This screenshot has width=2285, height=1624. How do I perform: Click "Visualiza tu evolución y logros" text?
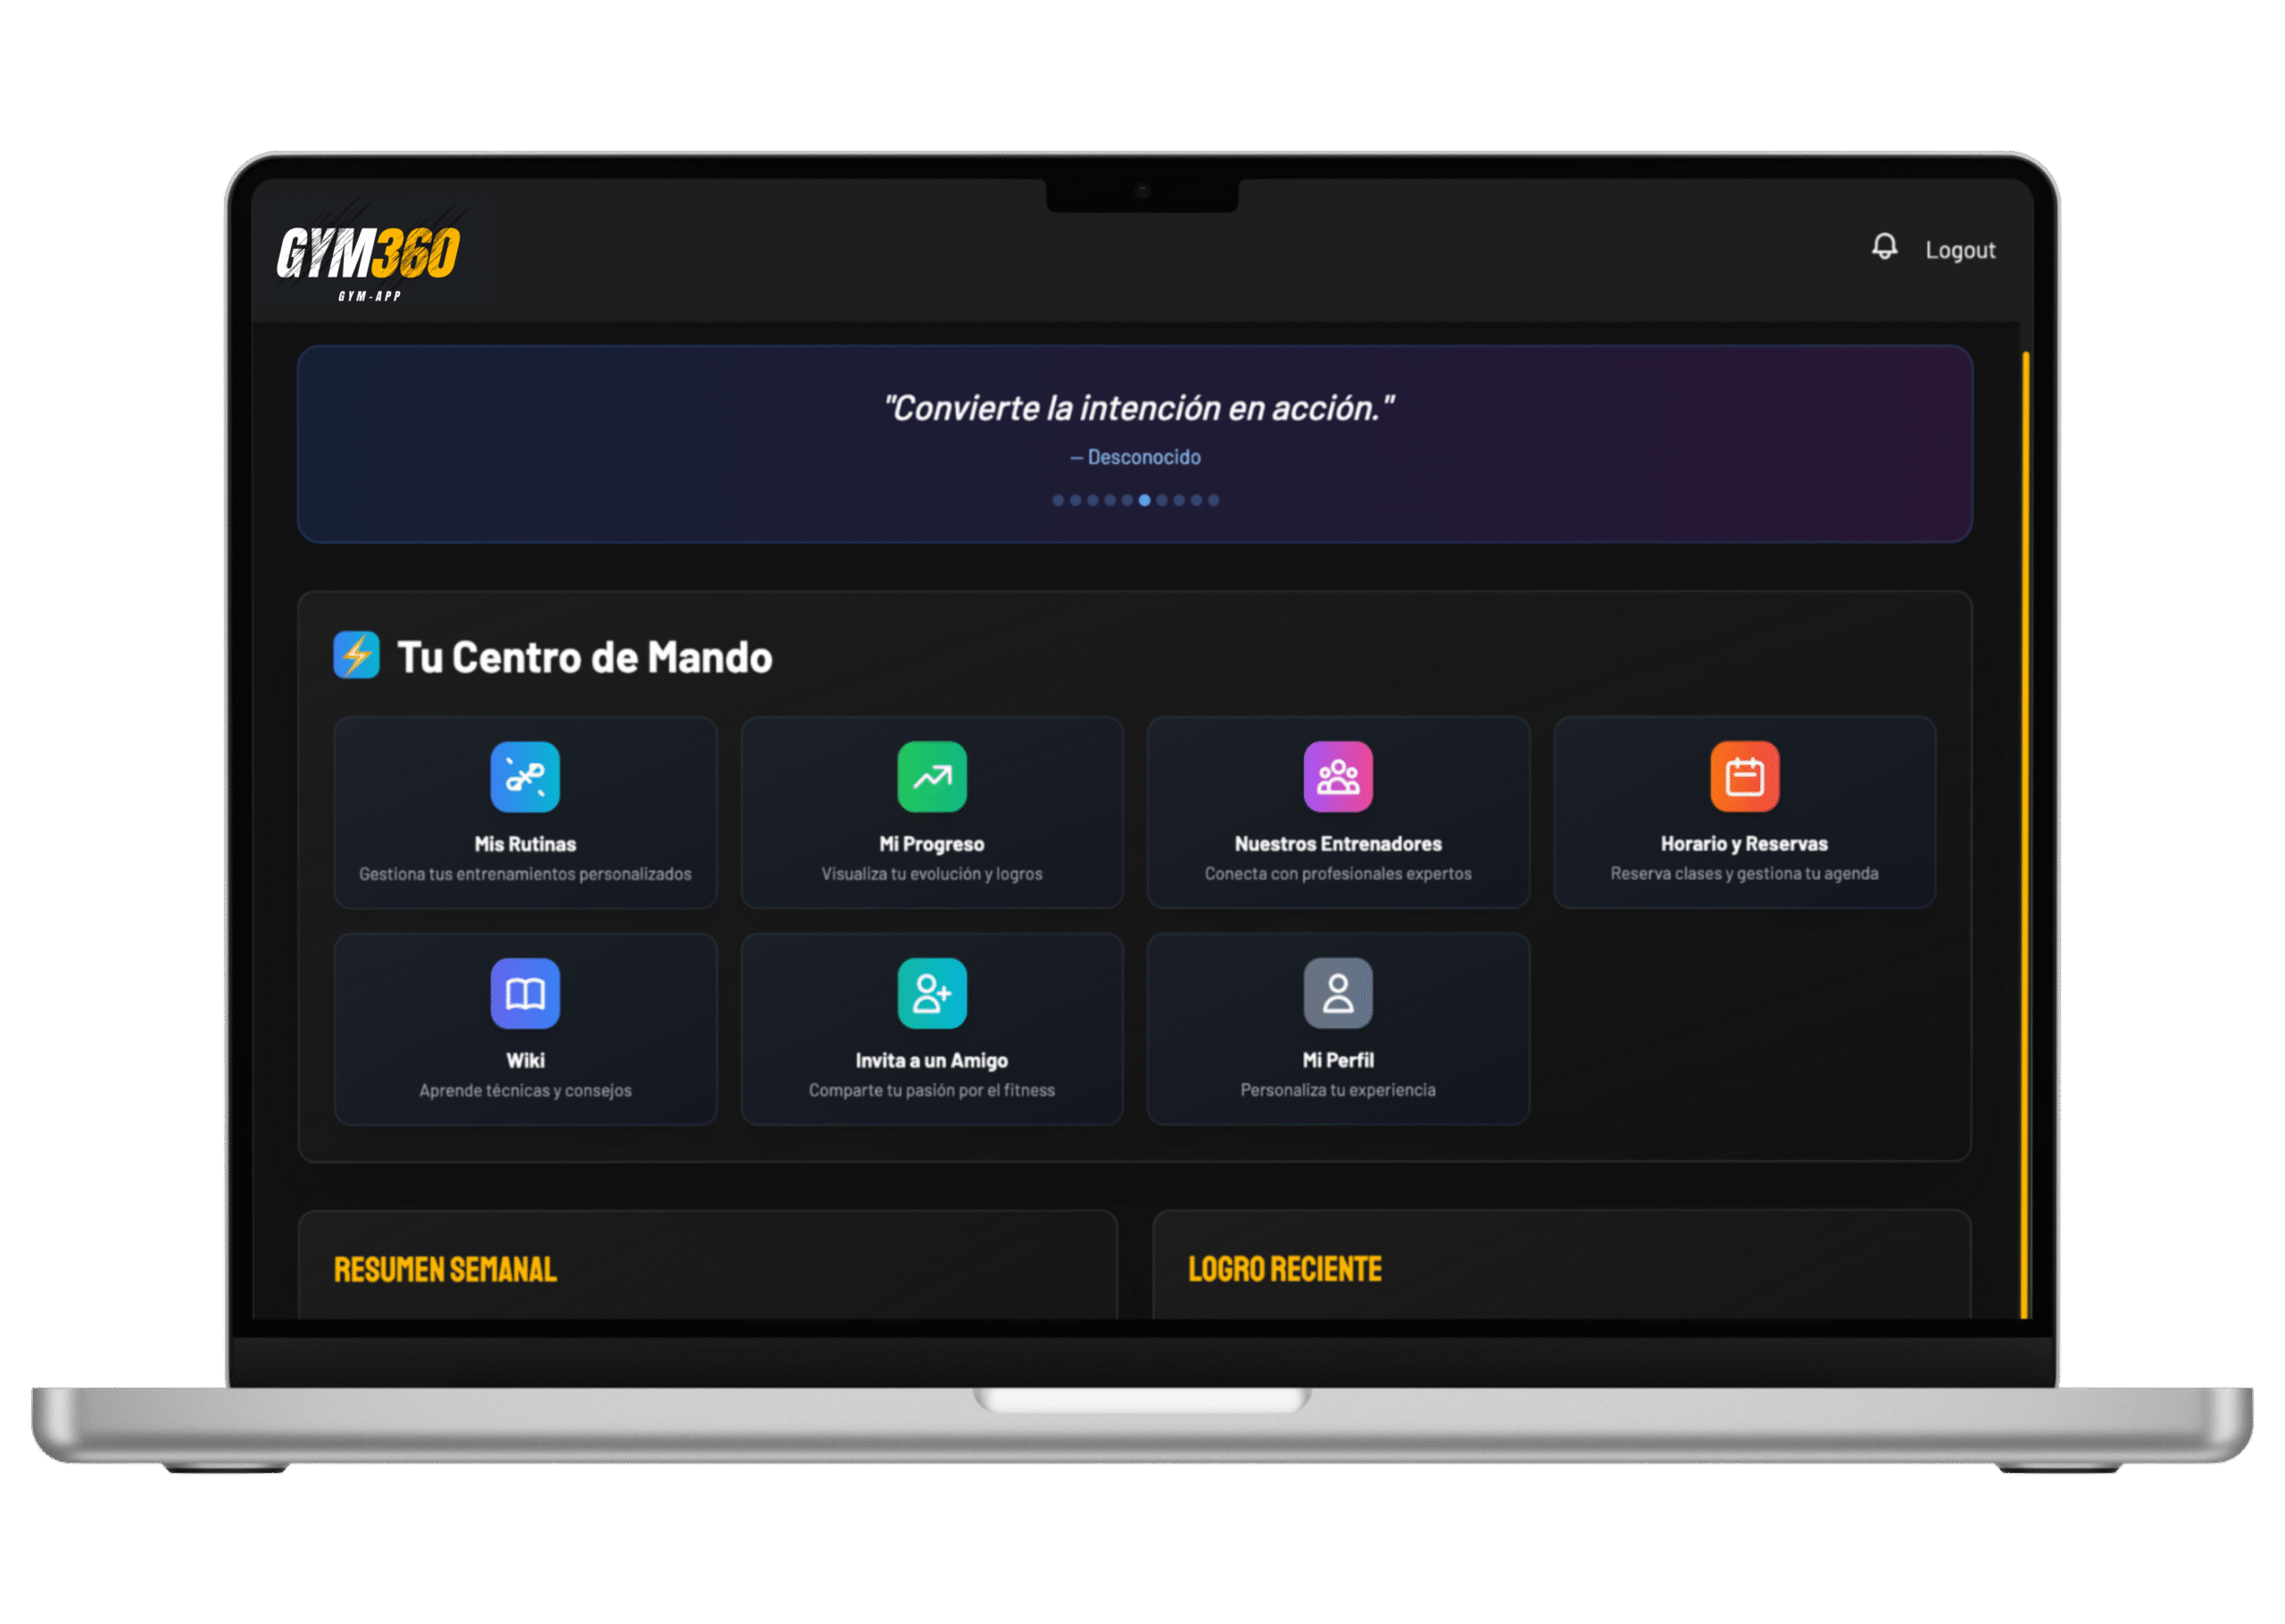tap(931, 874)
